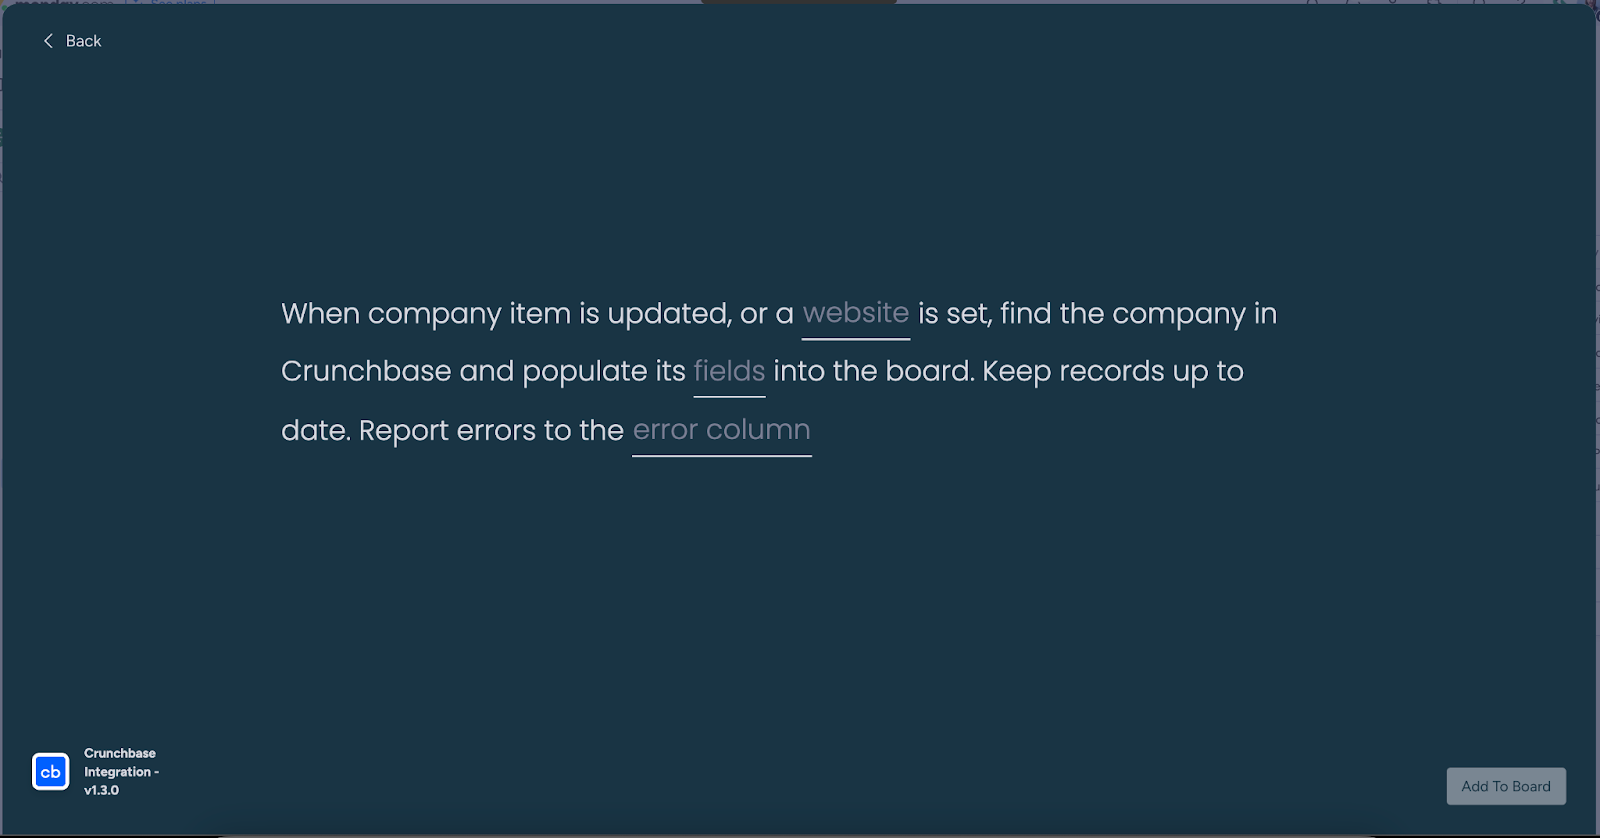
Task: Go back using the Back link
Action: (72, 41)
